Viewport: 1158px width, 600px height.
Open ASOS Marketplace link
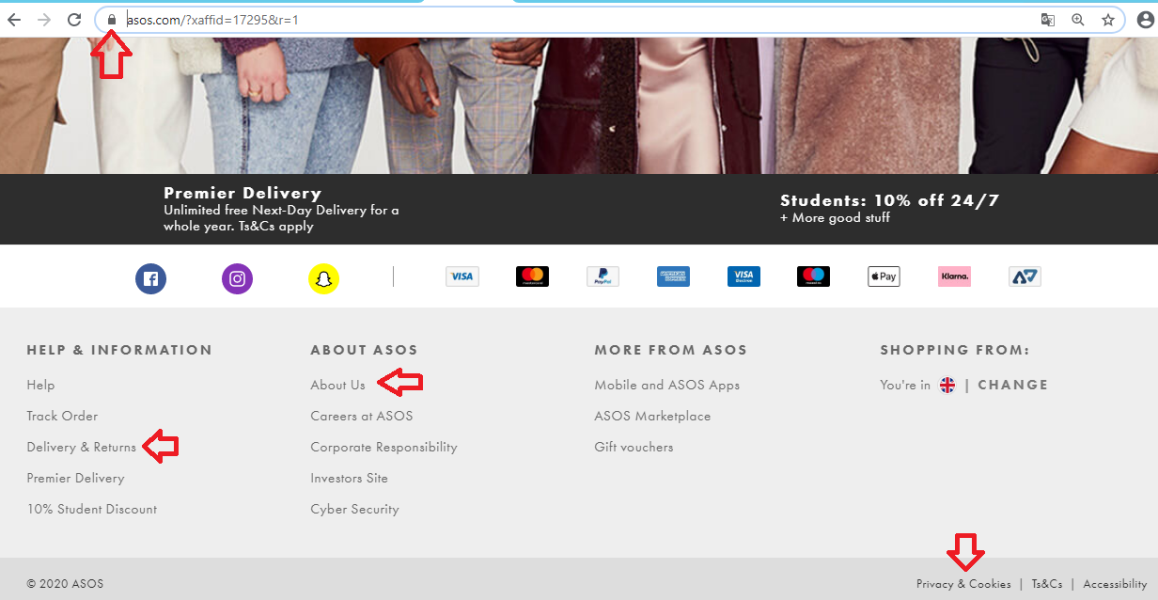(652, 416)
